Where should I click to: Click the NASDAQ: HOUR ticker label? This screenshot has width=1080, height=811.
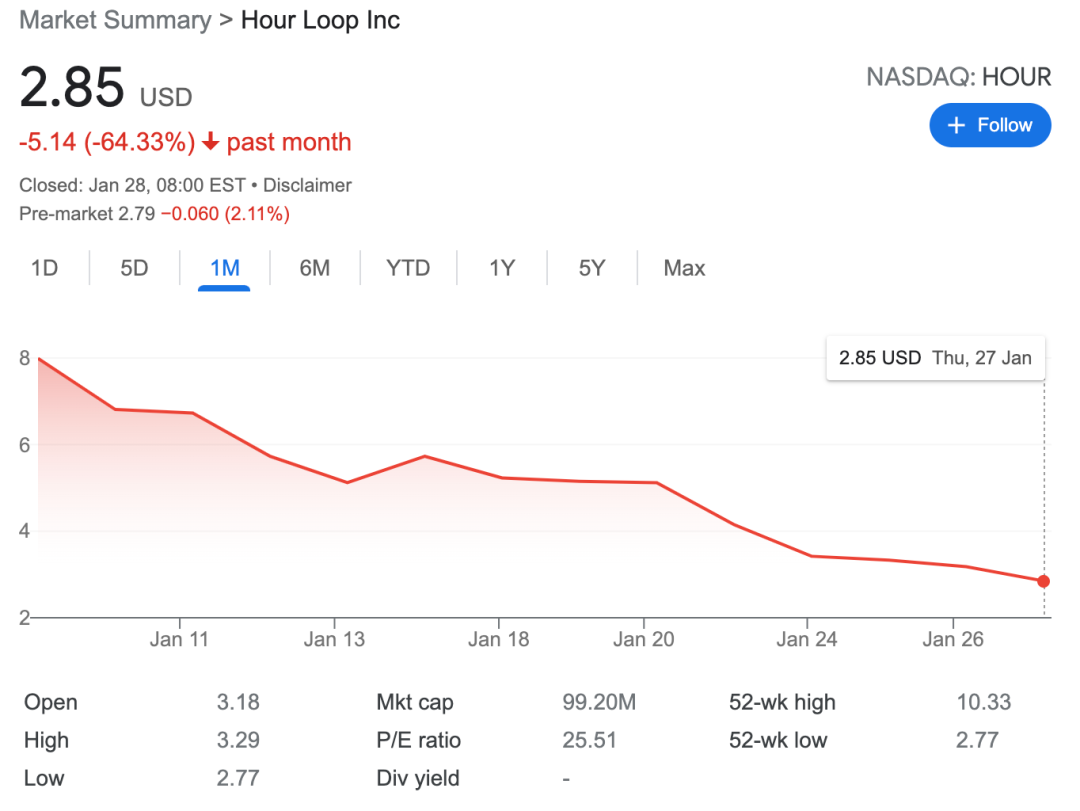pos(958,77)
